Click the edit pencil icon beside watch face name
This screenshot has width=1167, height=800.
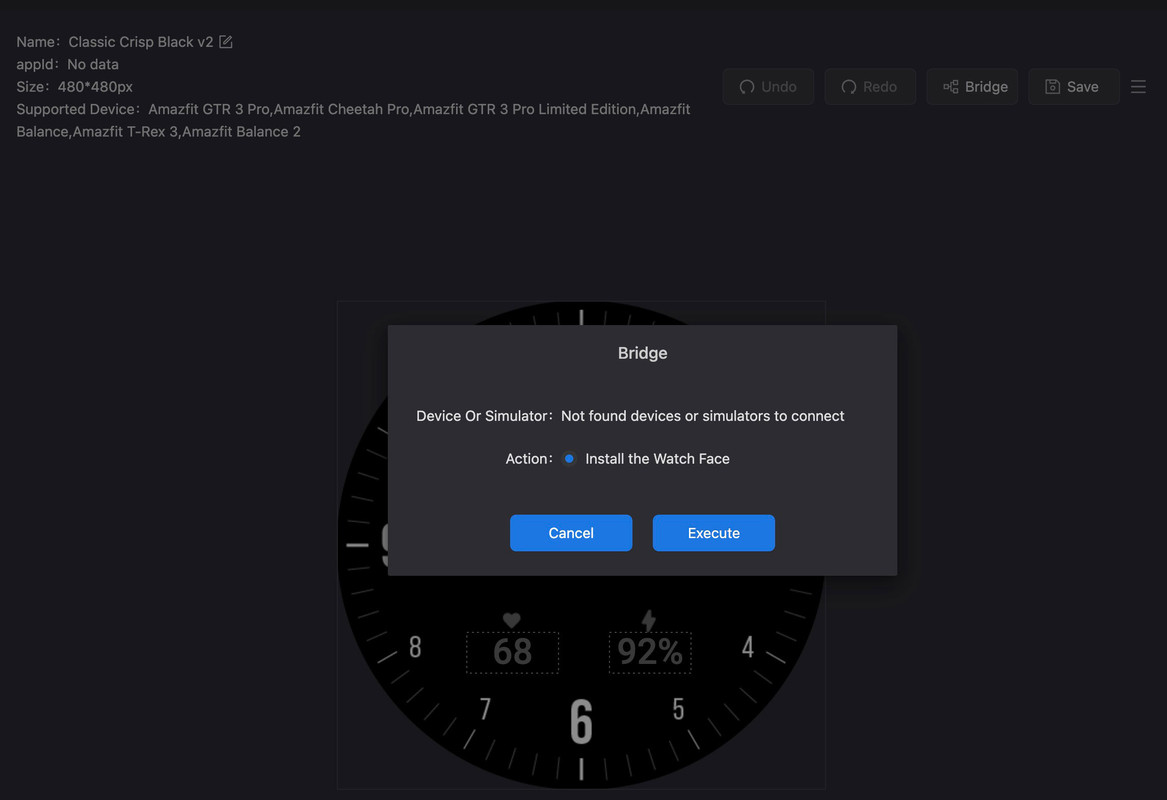click(x=226, y=42)
